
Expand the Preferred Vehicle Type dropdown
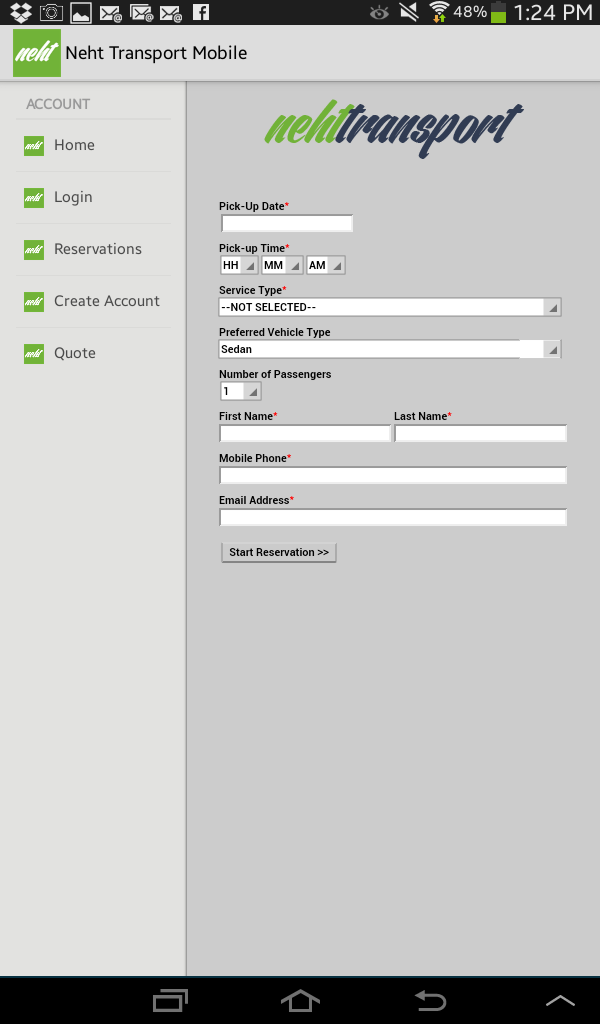click(x=390, y=349)
